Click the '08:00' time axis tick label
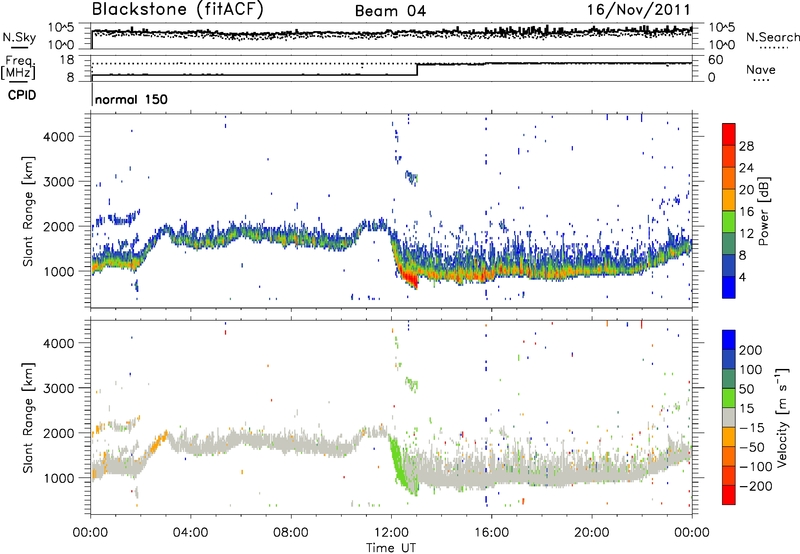 (x=291, y=533)
